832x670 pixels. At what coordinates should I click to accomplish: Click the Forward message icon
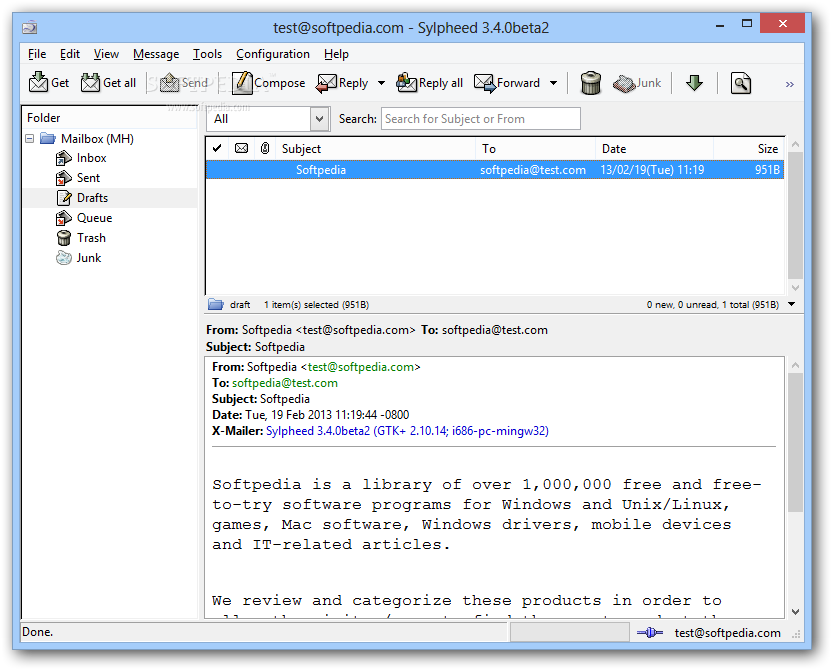[x=485, y=83]
